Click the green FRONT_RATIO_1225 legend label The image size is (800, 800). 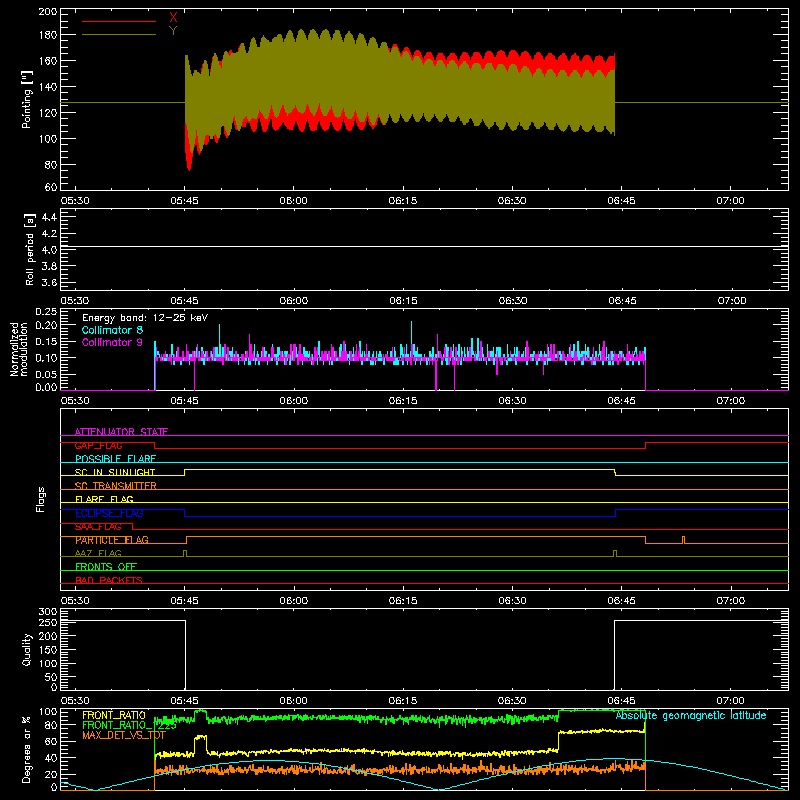(x=130, y=725)
